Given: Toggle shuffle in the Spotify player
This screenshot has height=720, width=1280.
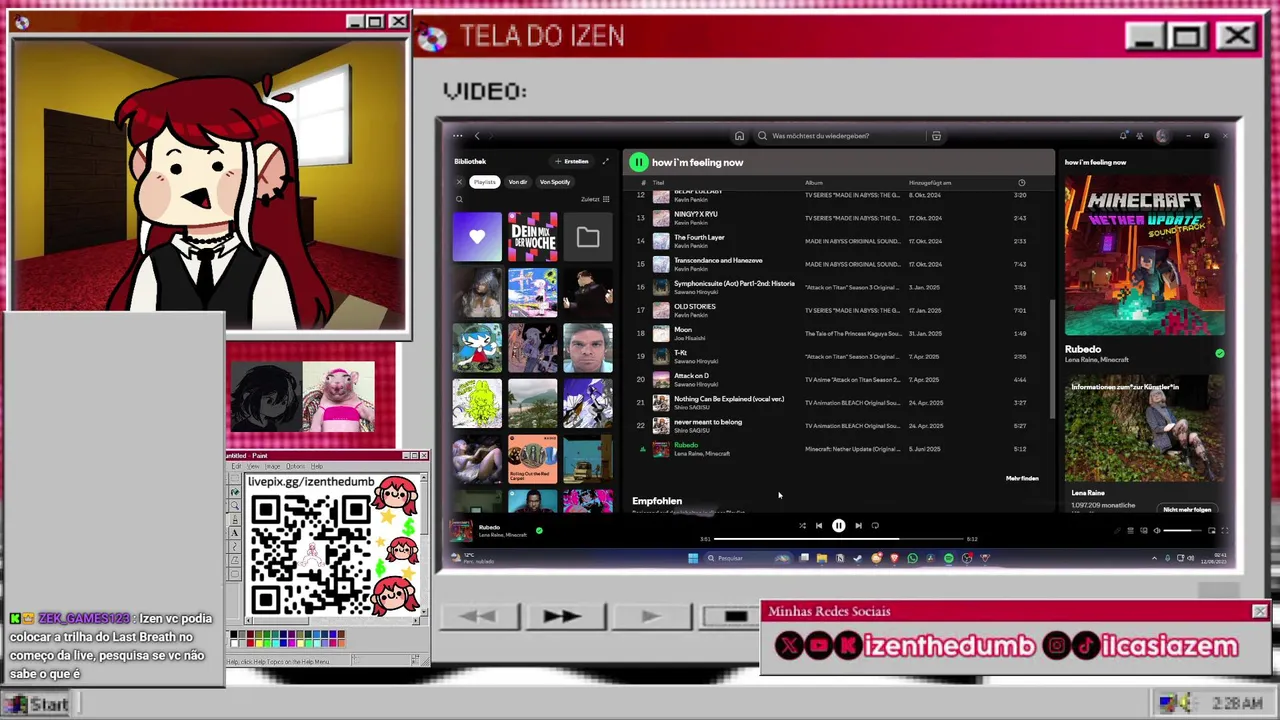Looking at the screenshot, I should 802,525.
